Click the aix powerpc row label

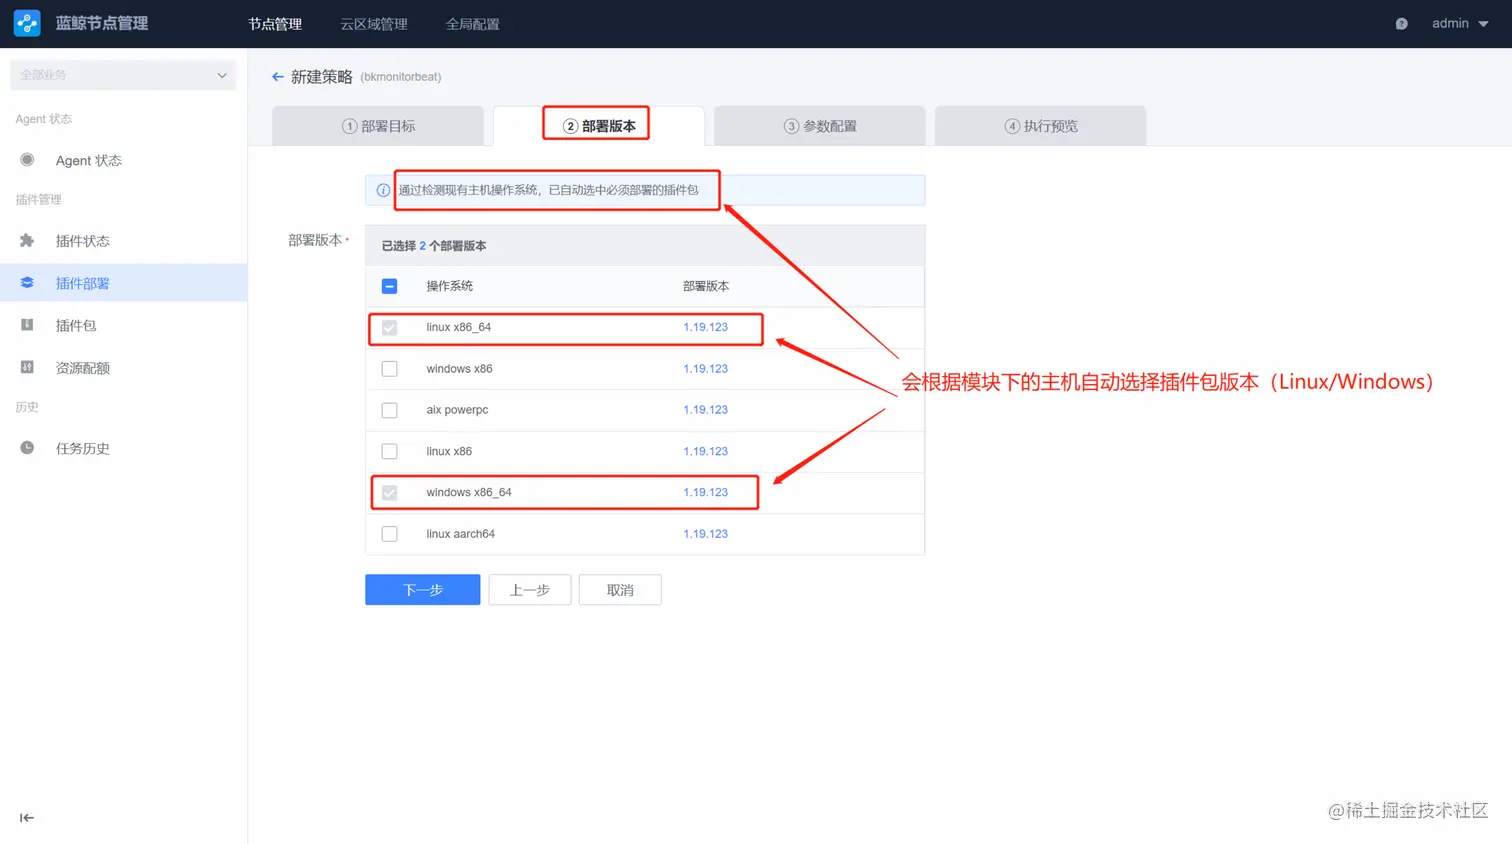tap(457, 410)
